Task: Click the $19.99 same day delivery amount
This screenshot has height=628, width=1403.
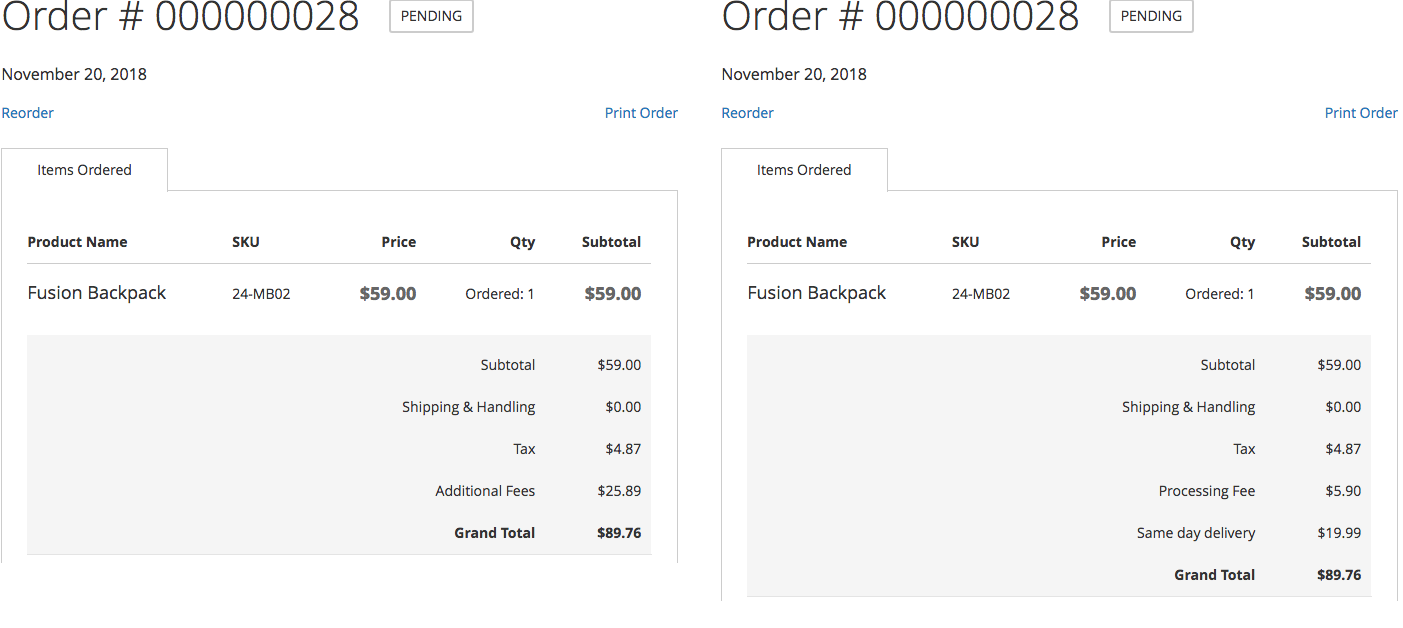Action: pyautogui.click(x=1339, y=533)
